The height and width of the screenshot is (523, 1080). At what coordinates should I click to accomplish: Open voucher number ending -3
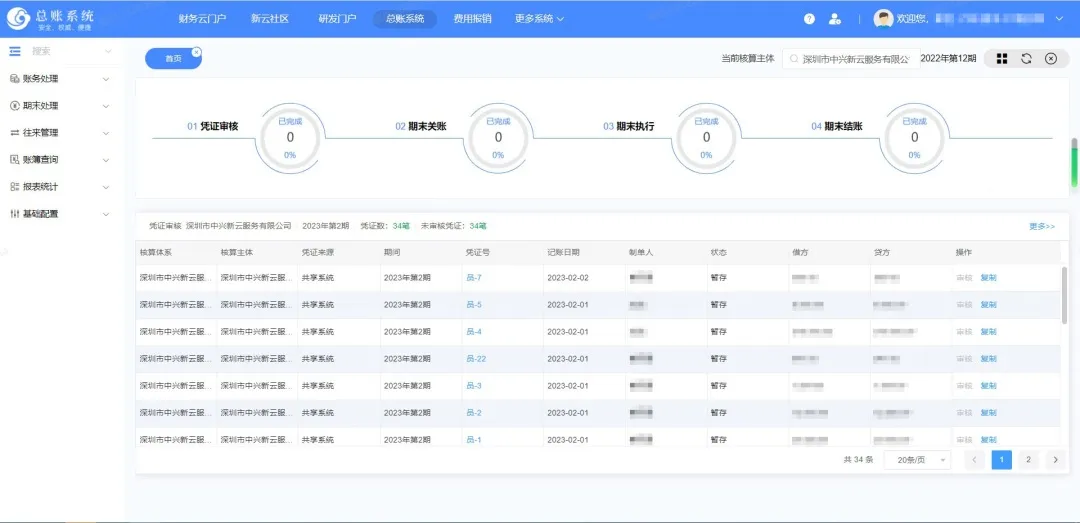point(474,386)
